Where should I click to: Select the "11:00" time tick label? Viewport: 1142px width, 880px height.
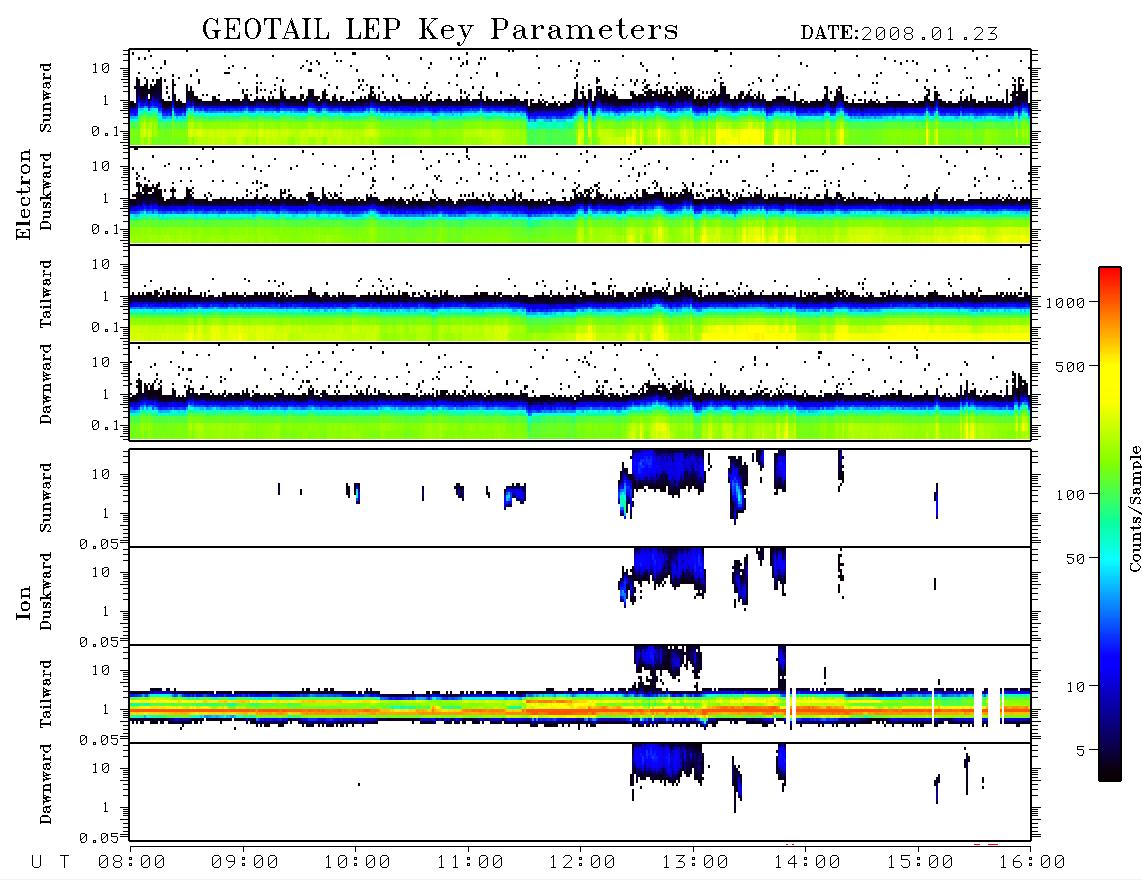click(x=470, y=863)
